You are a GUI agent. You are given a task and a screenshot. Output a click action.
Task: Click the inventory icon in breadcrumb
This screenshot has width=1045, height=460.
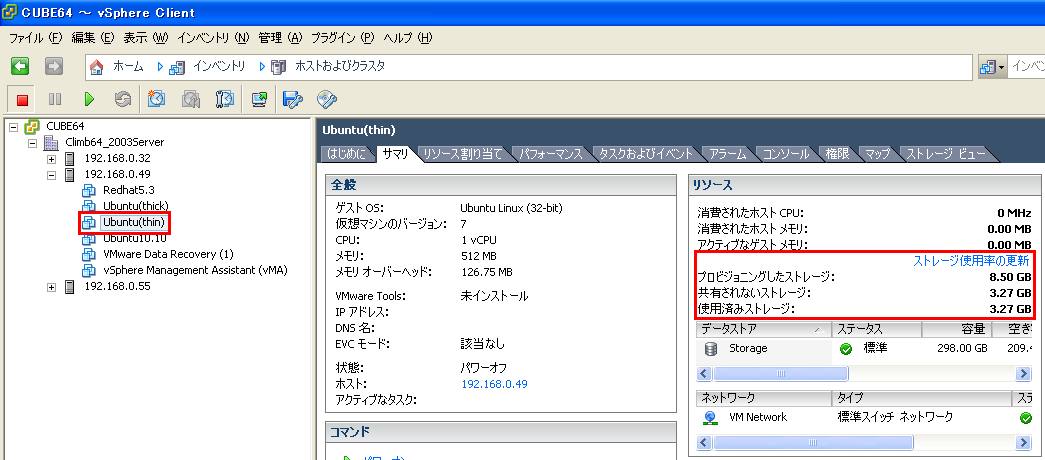[x=177, y=67]
